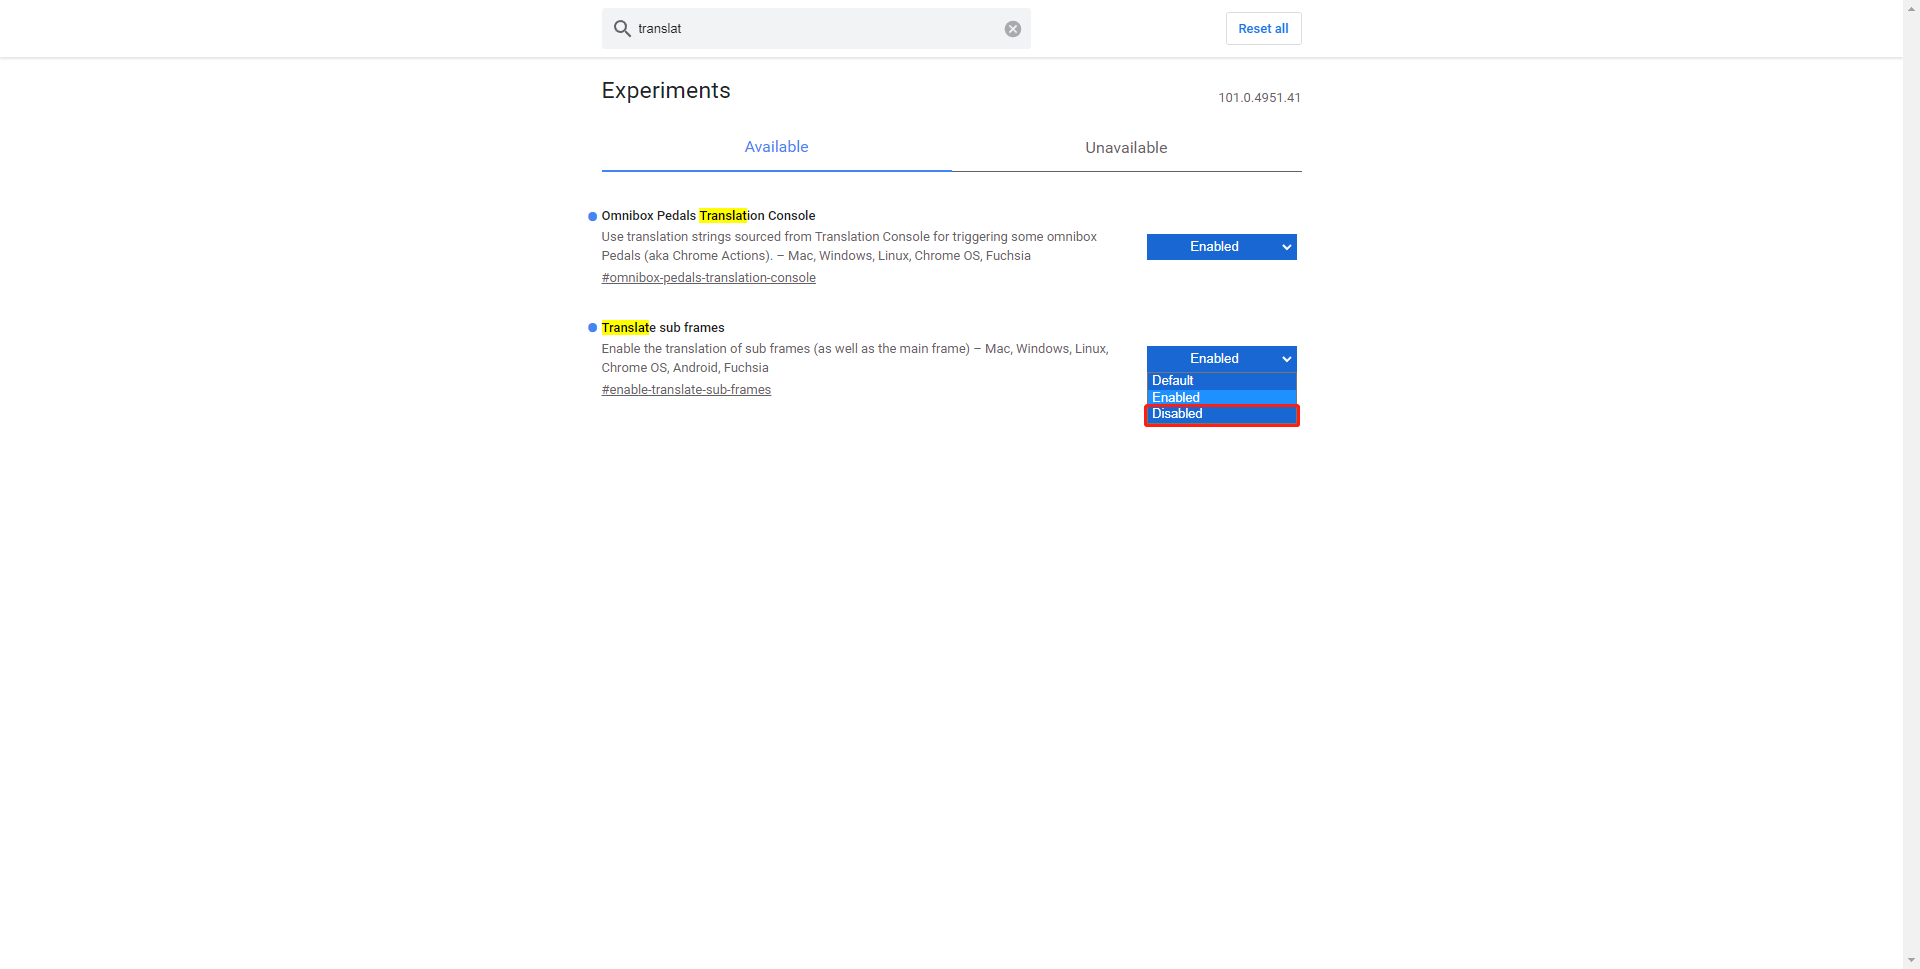Click the Reset all button
This screenshot has width=1920, height=969.
1263,29
